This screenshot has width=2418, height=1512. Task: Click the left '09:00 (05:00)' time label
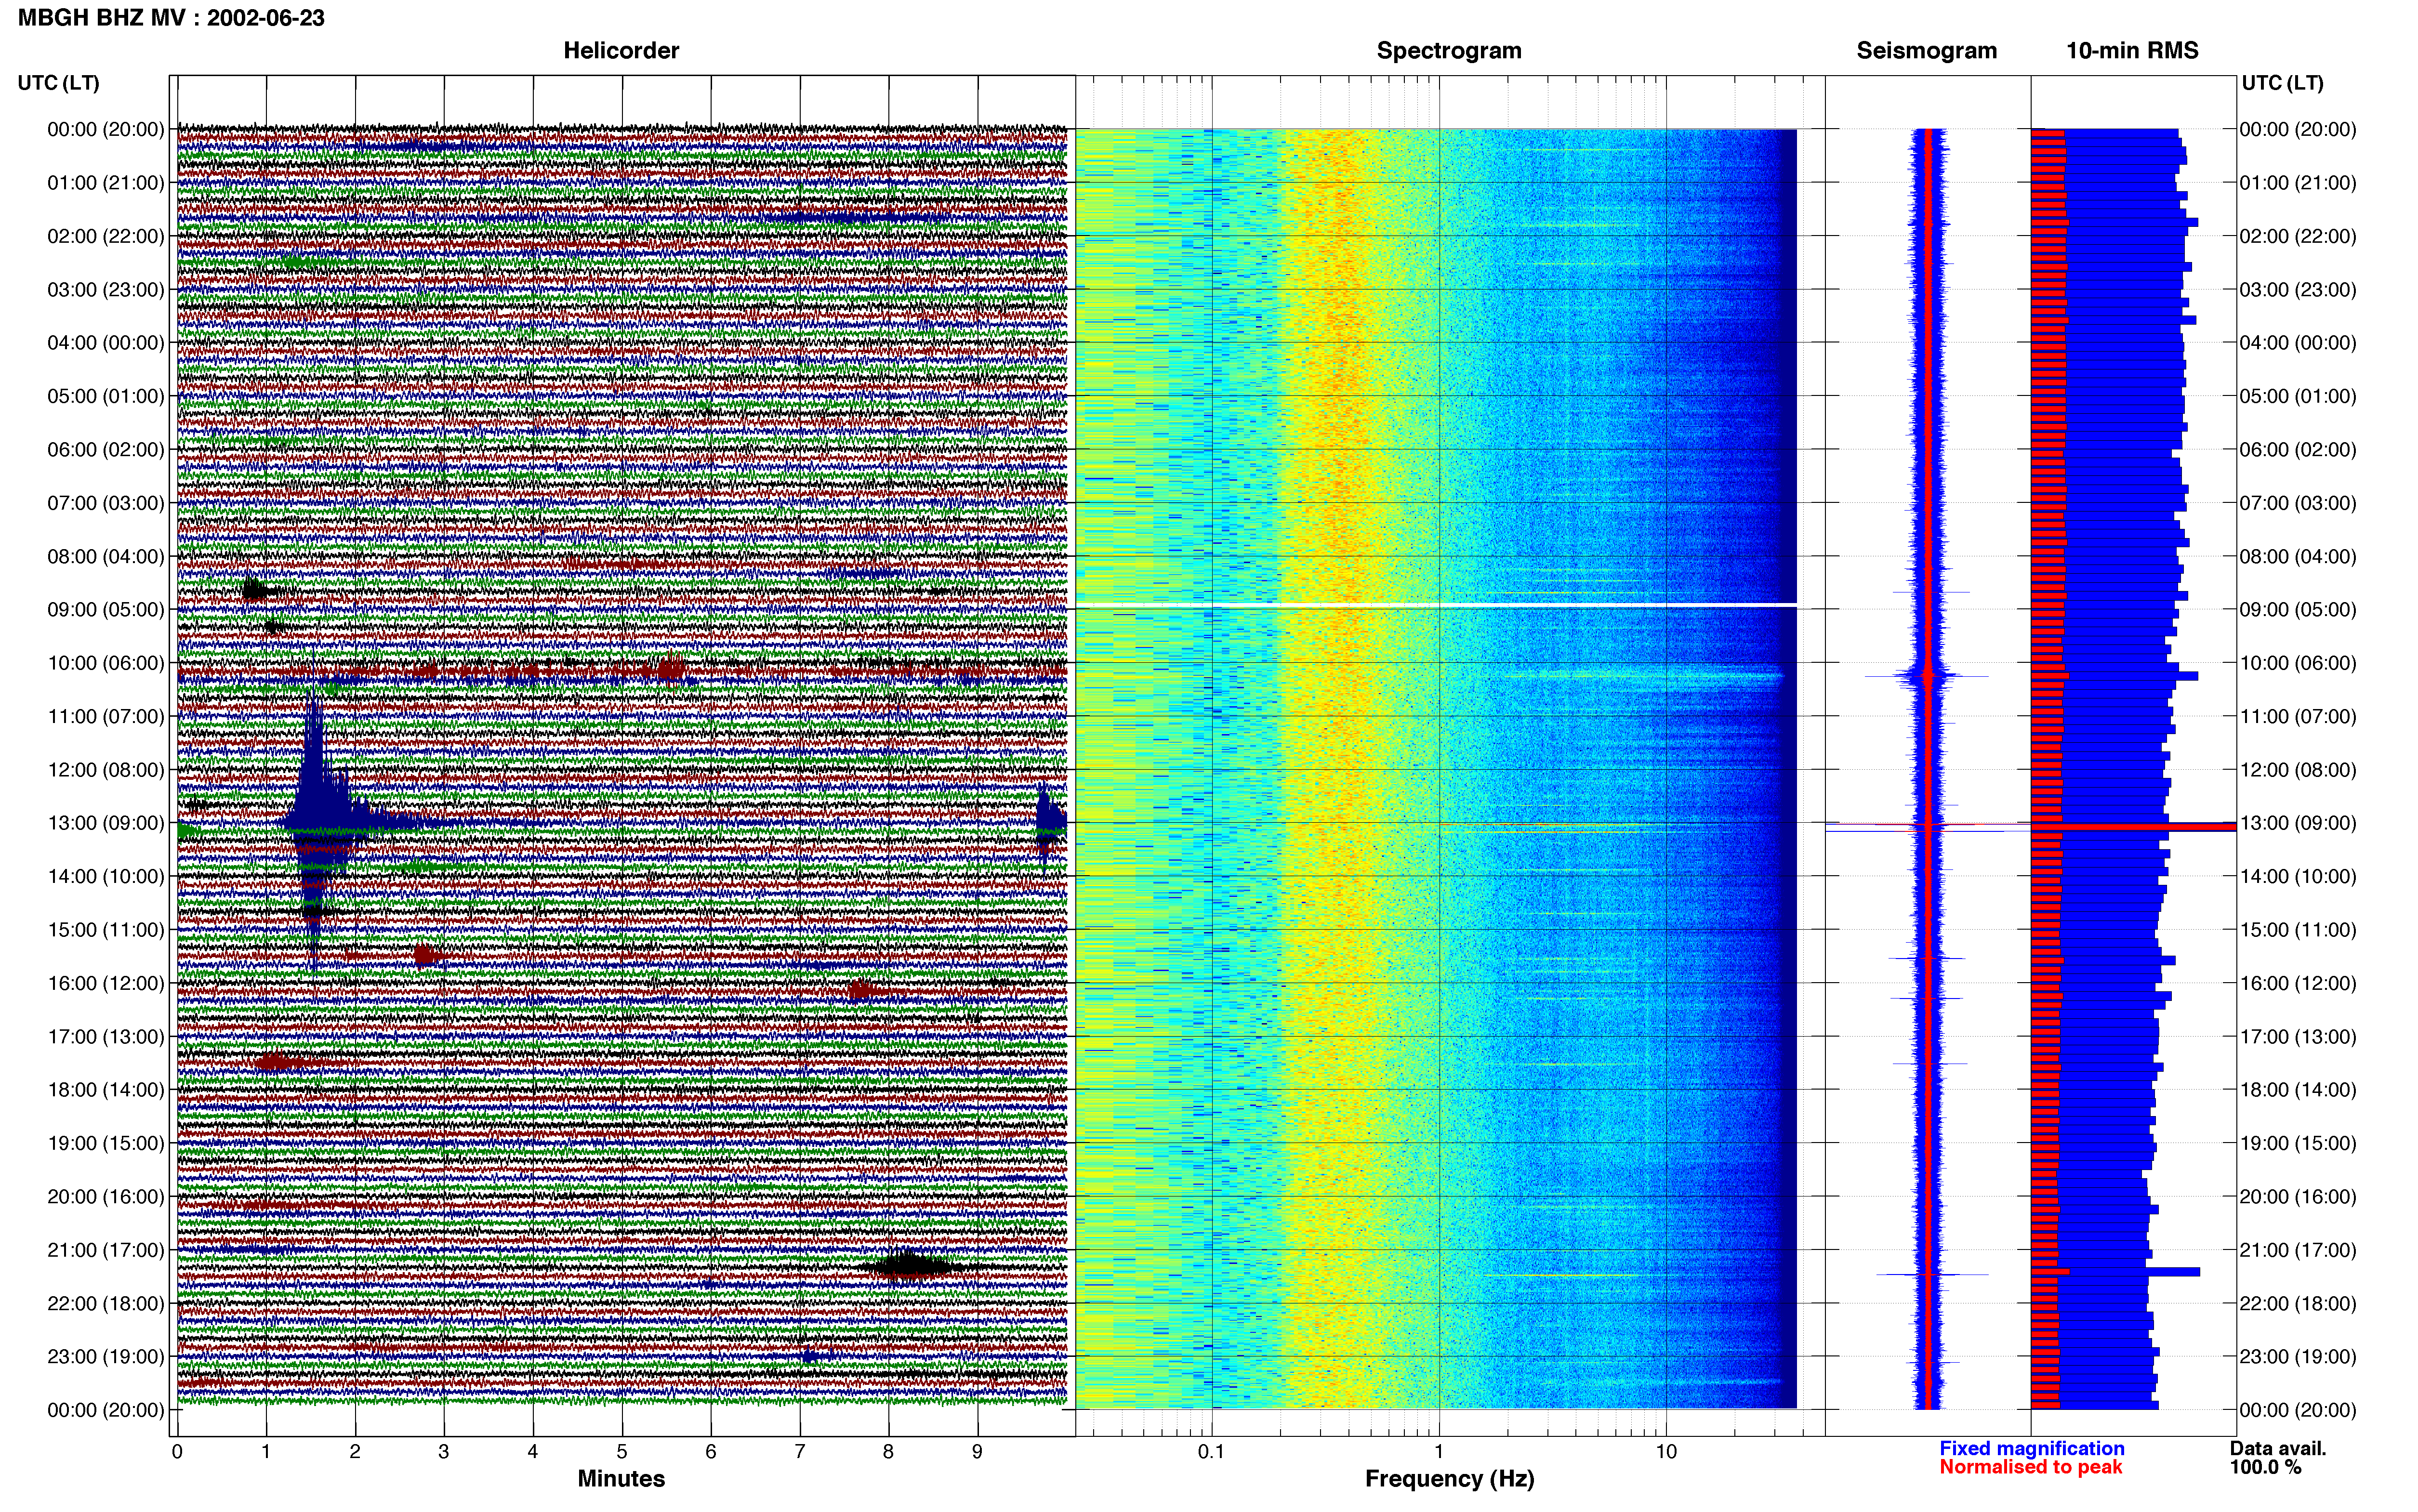pos(106,609)
